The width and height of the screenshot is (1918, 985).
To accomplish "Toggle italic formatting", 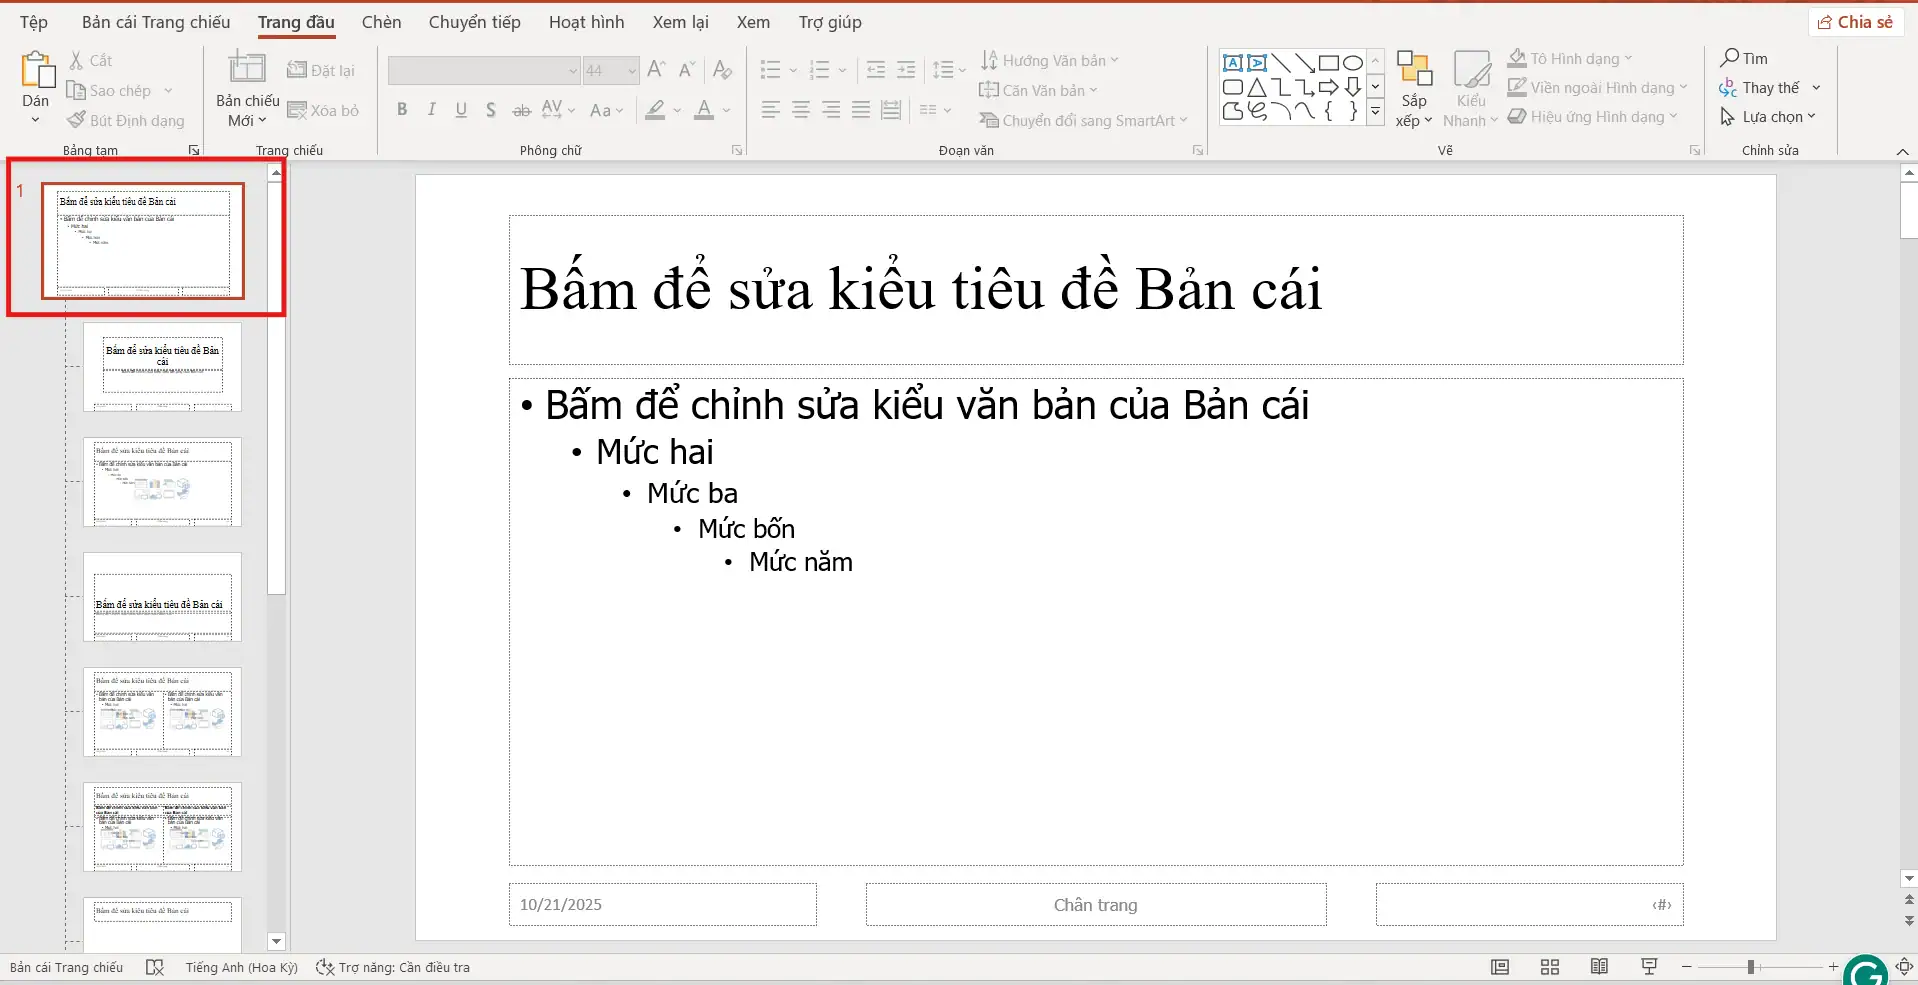I will click(430, 109).
